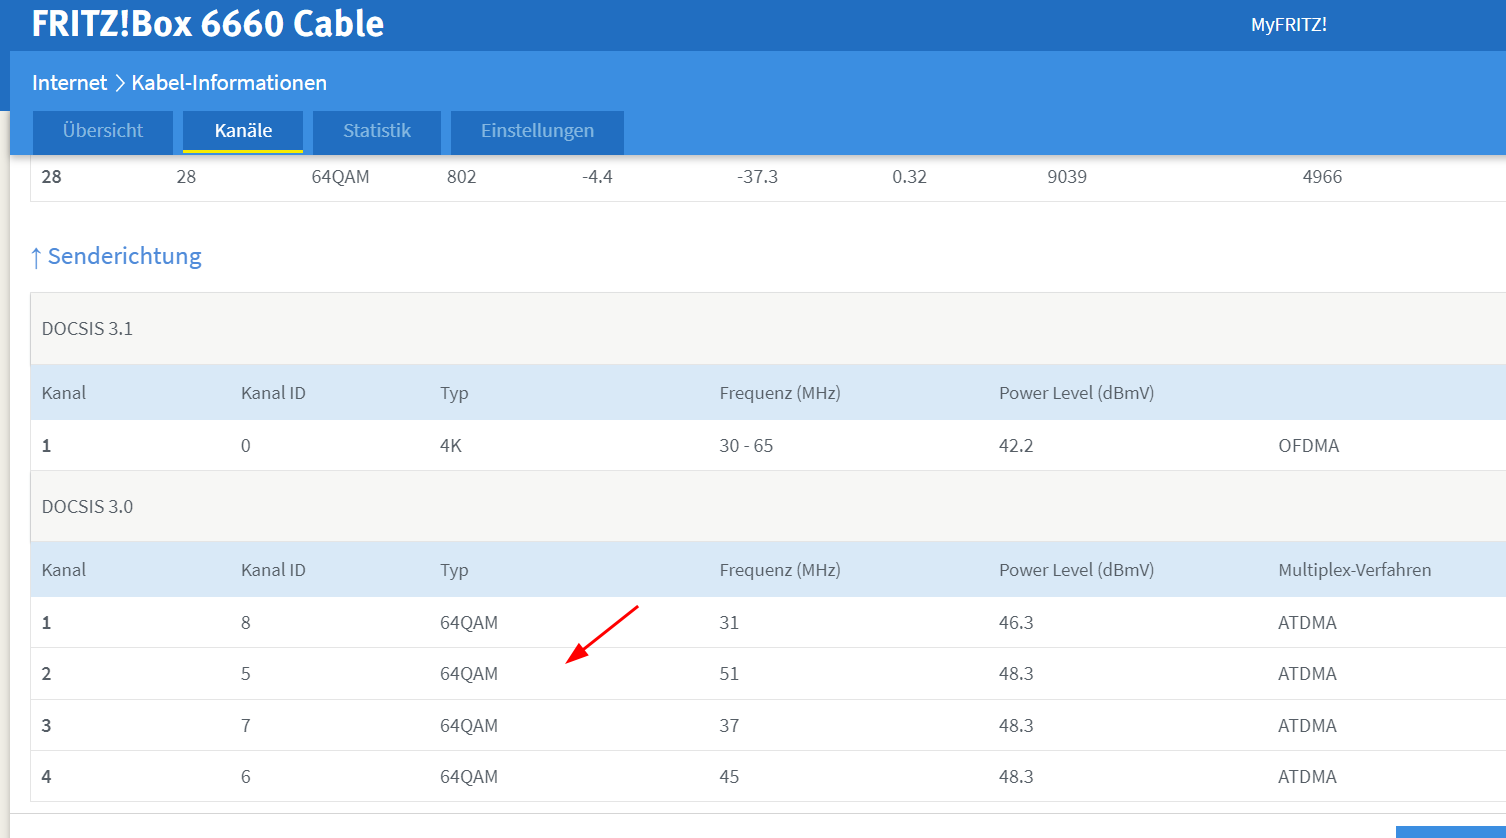
Task: Click the MyFRITZ! link in header
Action: (x=1289, y=25)
